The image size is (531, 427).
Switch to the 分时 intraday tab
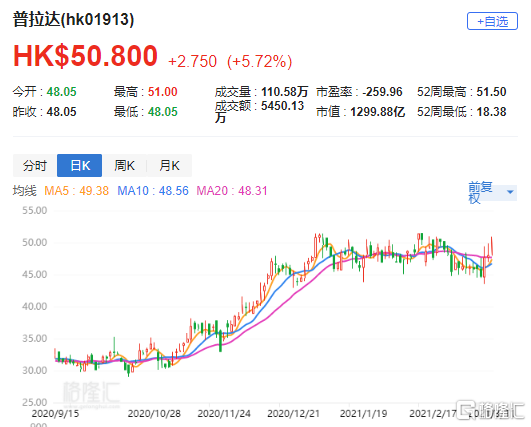coord(35,166)
